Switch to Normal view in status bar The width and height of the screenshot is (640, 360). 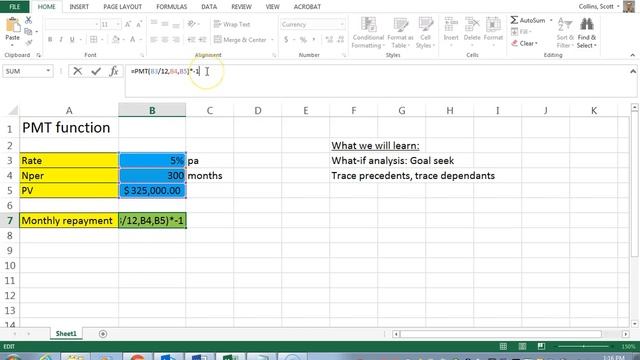coord(503,346)
